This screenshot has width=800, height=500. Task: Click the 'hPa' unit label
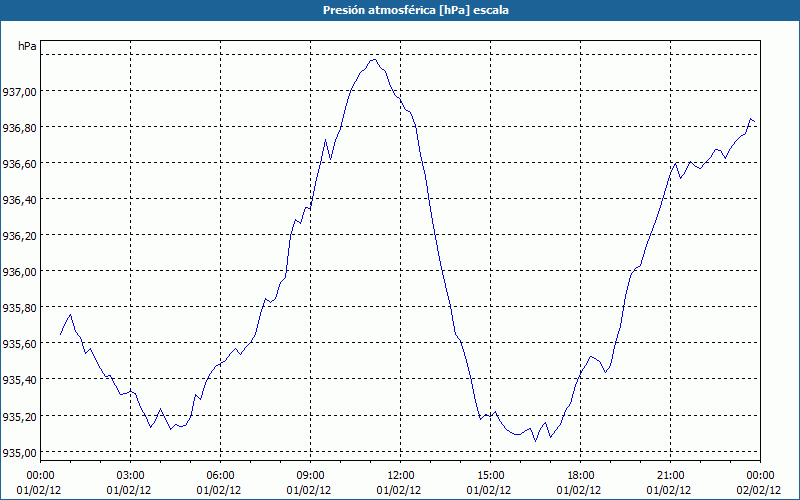pos(27,46)
